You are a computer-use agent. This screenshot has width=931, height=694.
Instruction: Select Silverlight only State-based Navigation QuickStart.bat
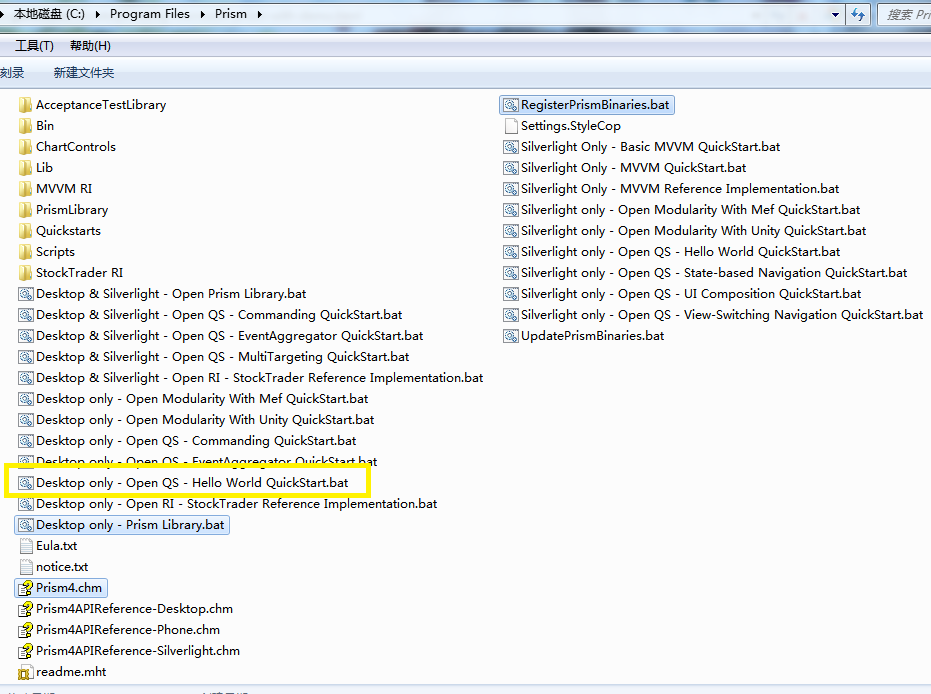705,273
